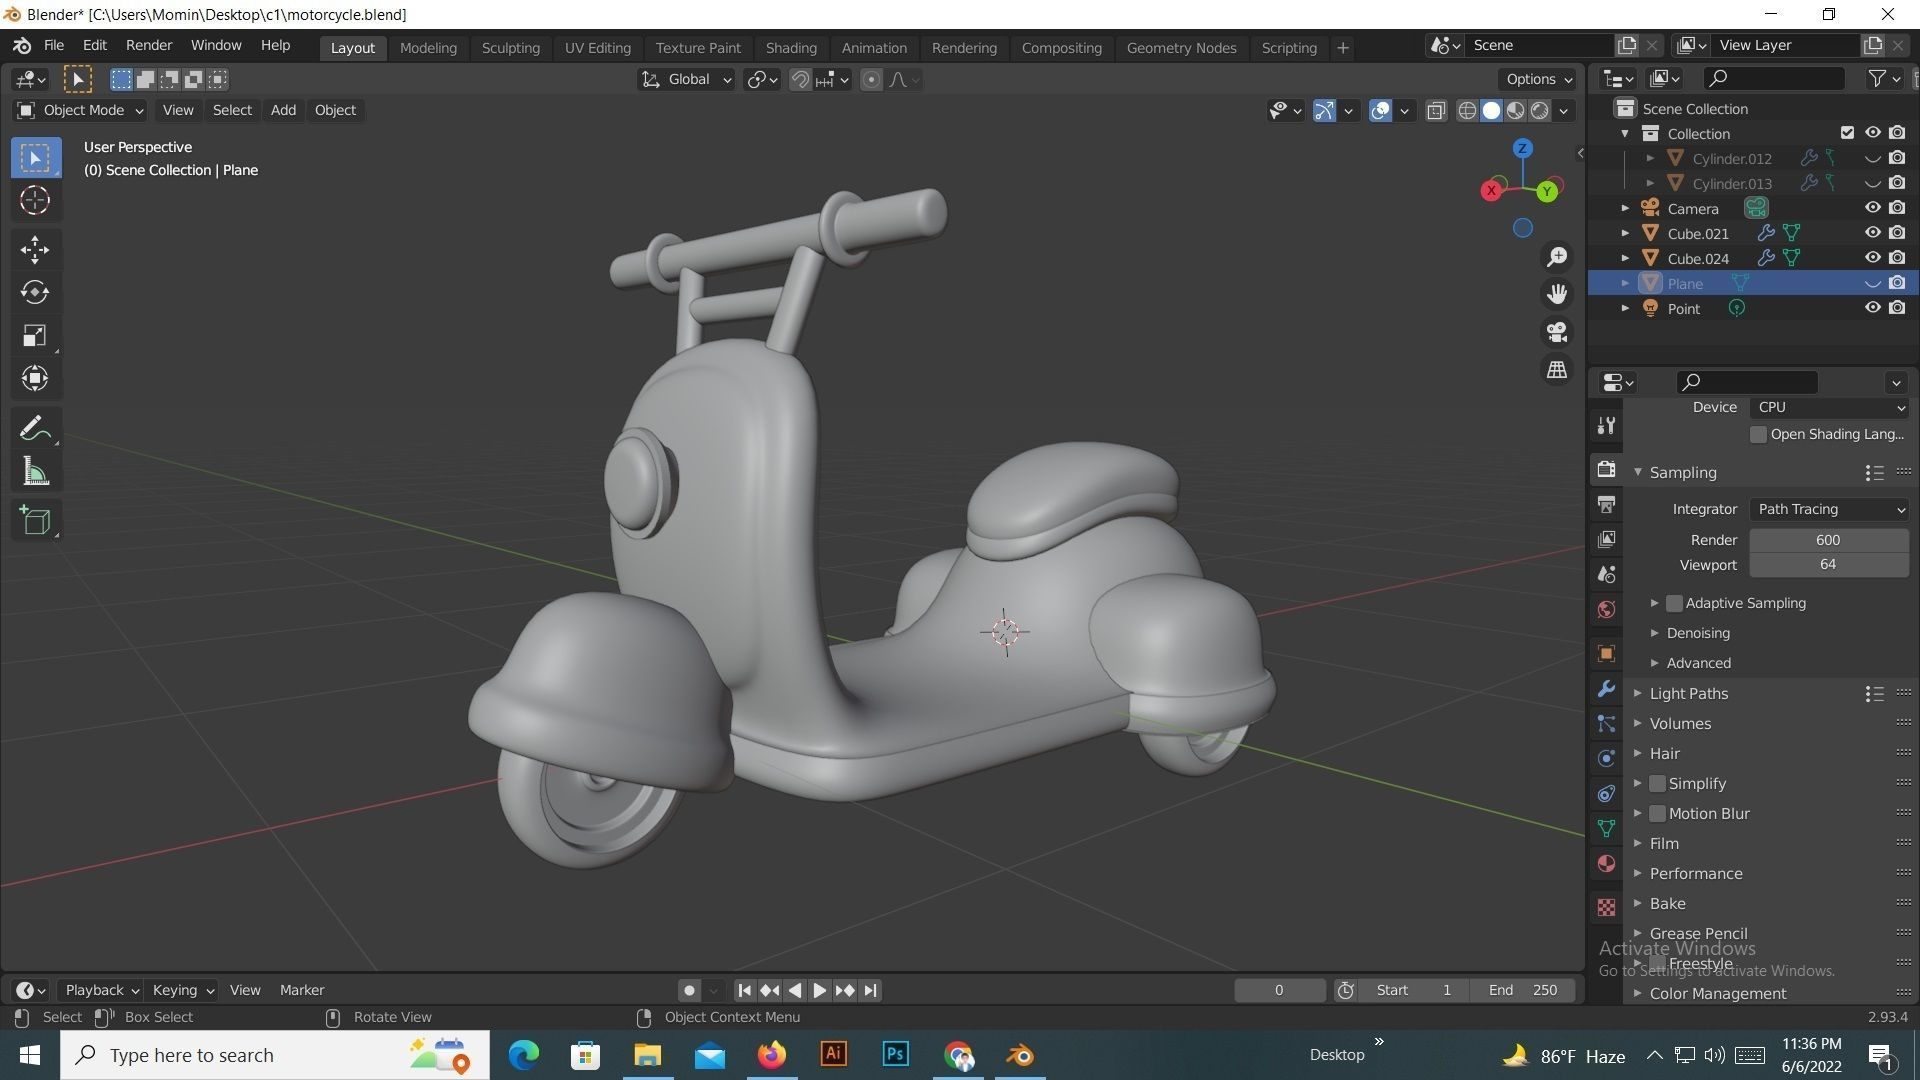Select the Cursor tool in the toolbar
Viewport: 1920px width, 1080px height.
point(35,201)
